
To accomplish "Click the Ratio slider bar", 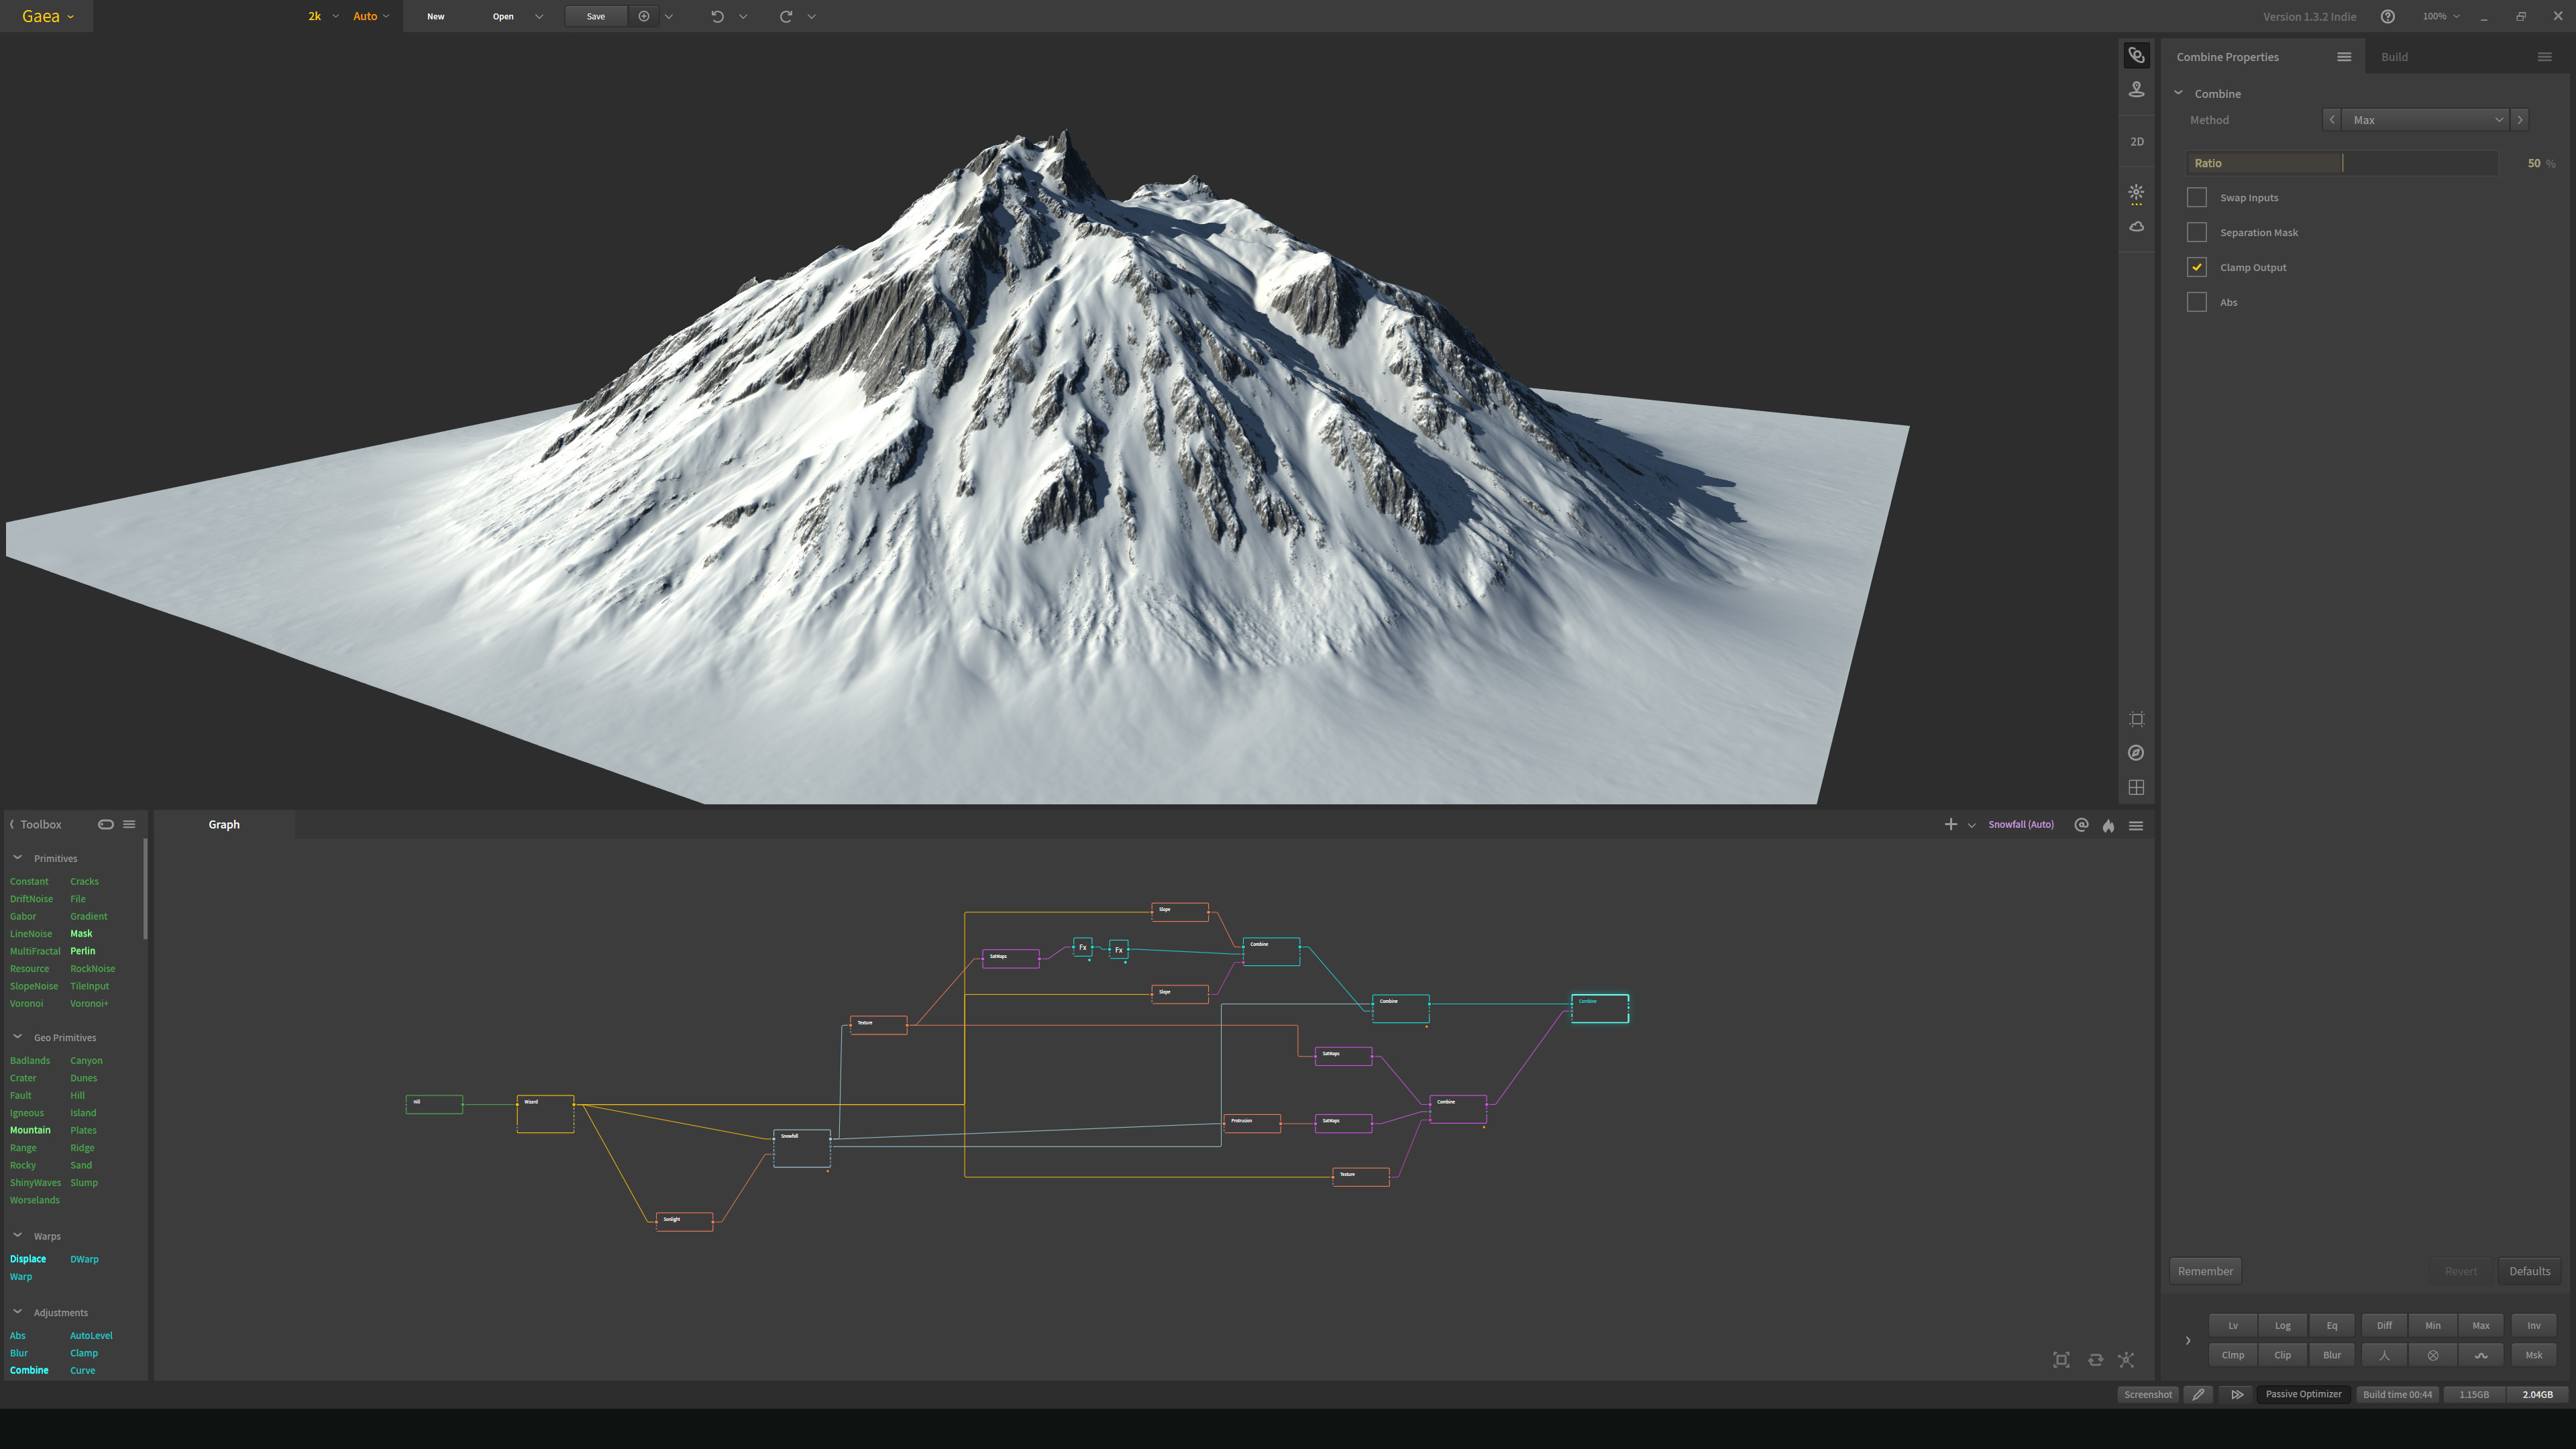I will tap(2342, 163).
